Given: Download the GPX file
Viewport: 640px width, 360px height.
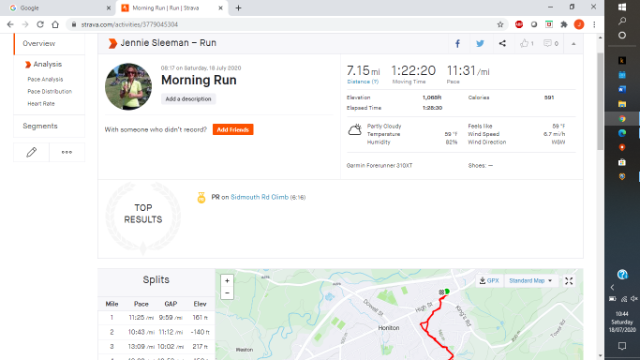Looking at the screenshot, I should click(x=489, y=281).
